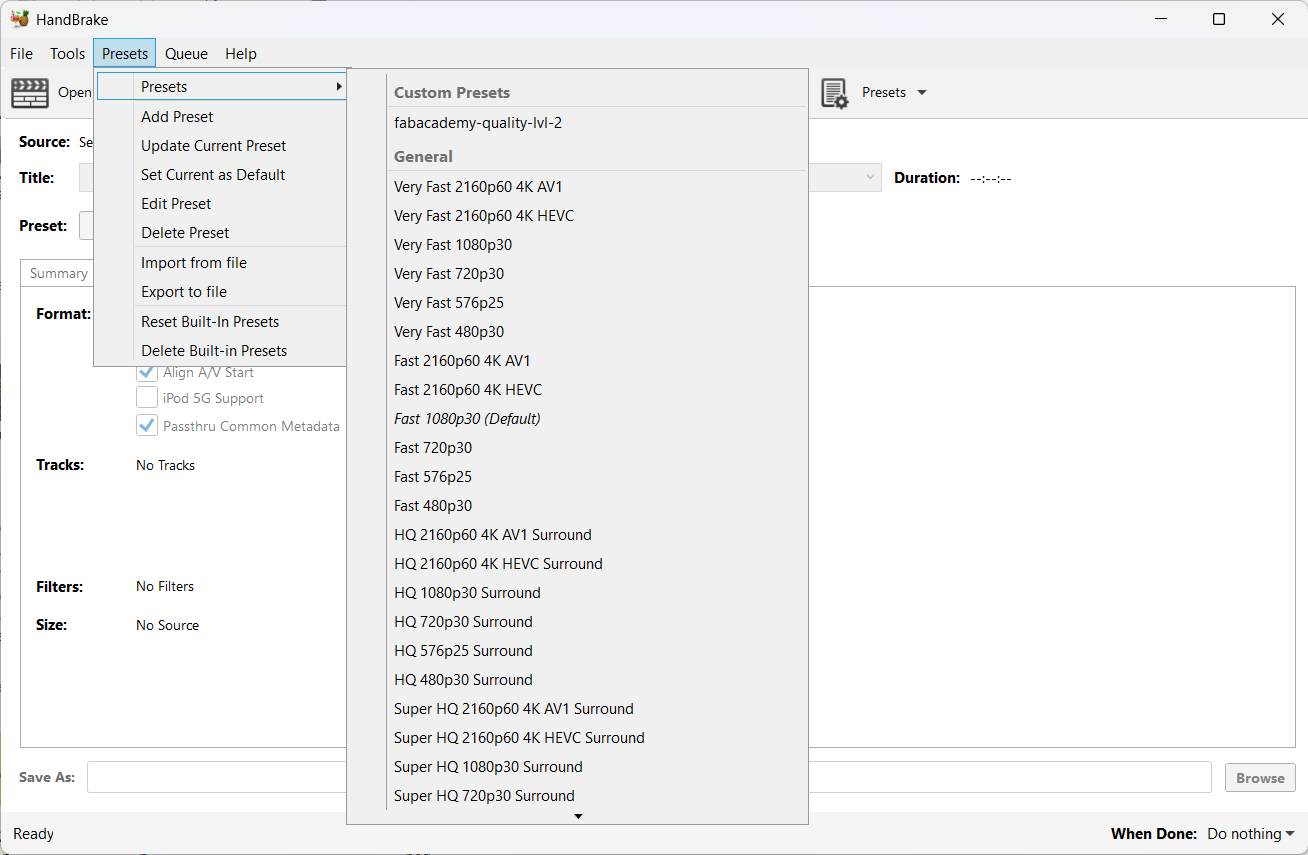Click the Duration value --:--:--
This screenshot has width=1308, height=855.
pos(991,178)
